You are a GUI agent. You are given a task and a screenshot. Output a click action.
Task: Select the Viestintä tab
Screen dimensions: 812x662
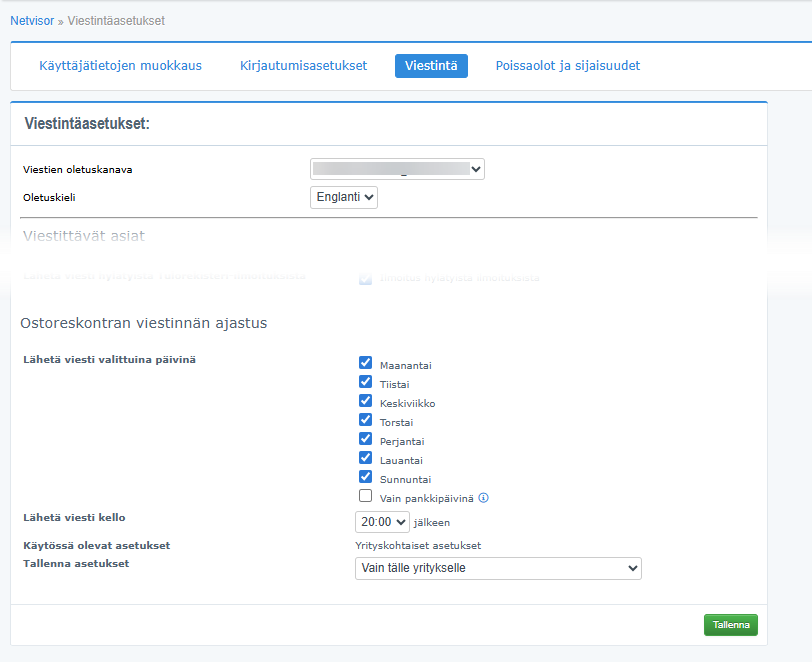pos(431,66)
